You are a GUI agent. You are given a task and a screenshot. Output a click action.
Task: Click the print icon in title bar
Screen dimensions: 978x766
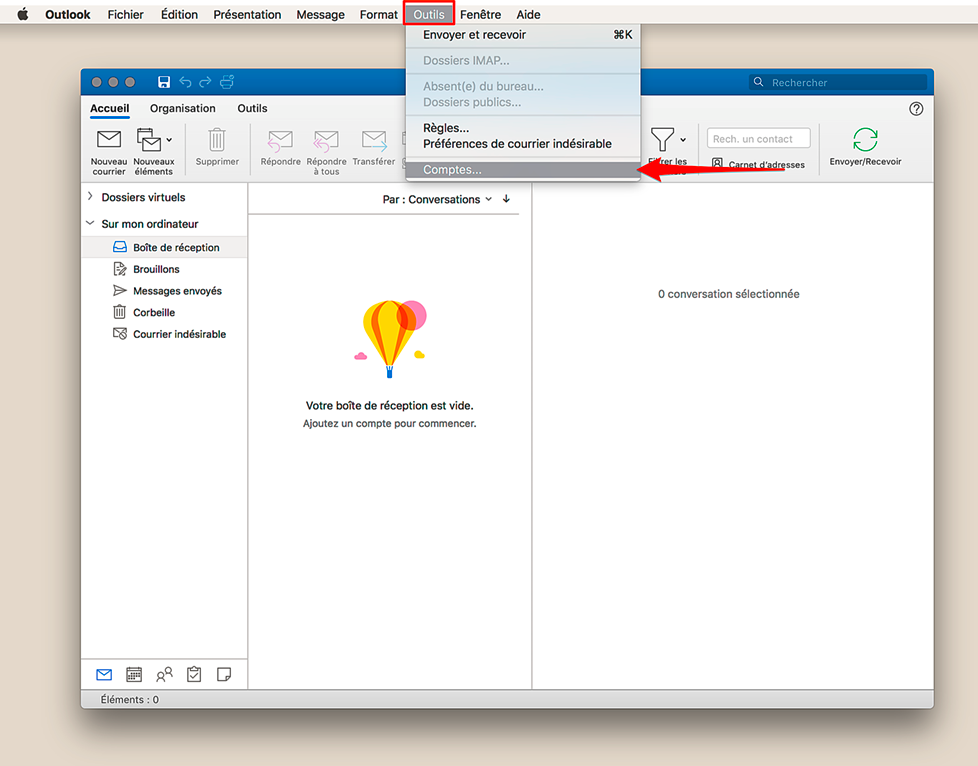point(227,82)
